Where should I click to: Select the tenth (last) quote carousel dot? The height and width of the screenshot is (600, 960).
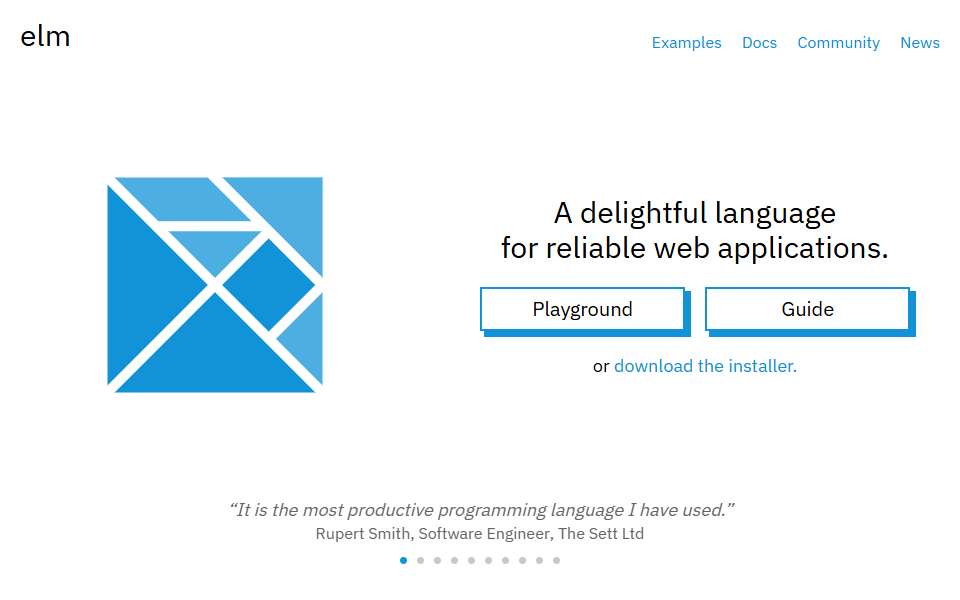[557, 560]
